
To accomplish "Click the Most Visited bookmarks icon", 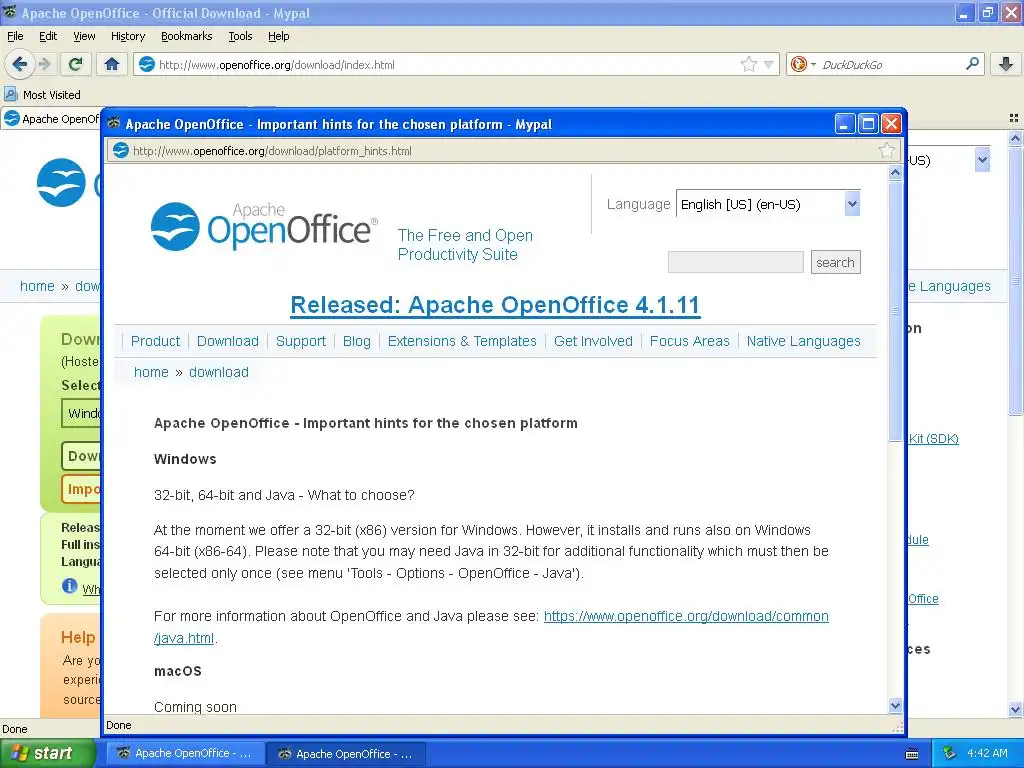I will [11, 95].
